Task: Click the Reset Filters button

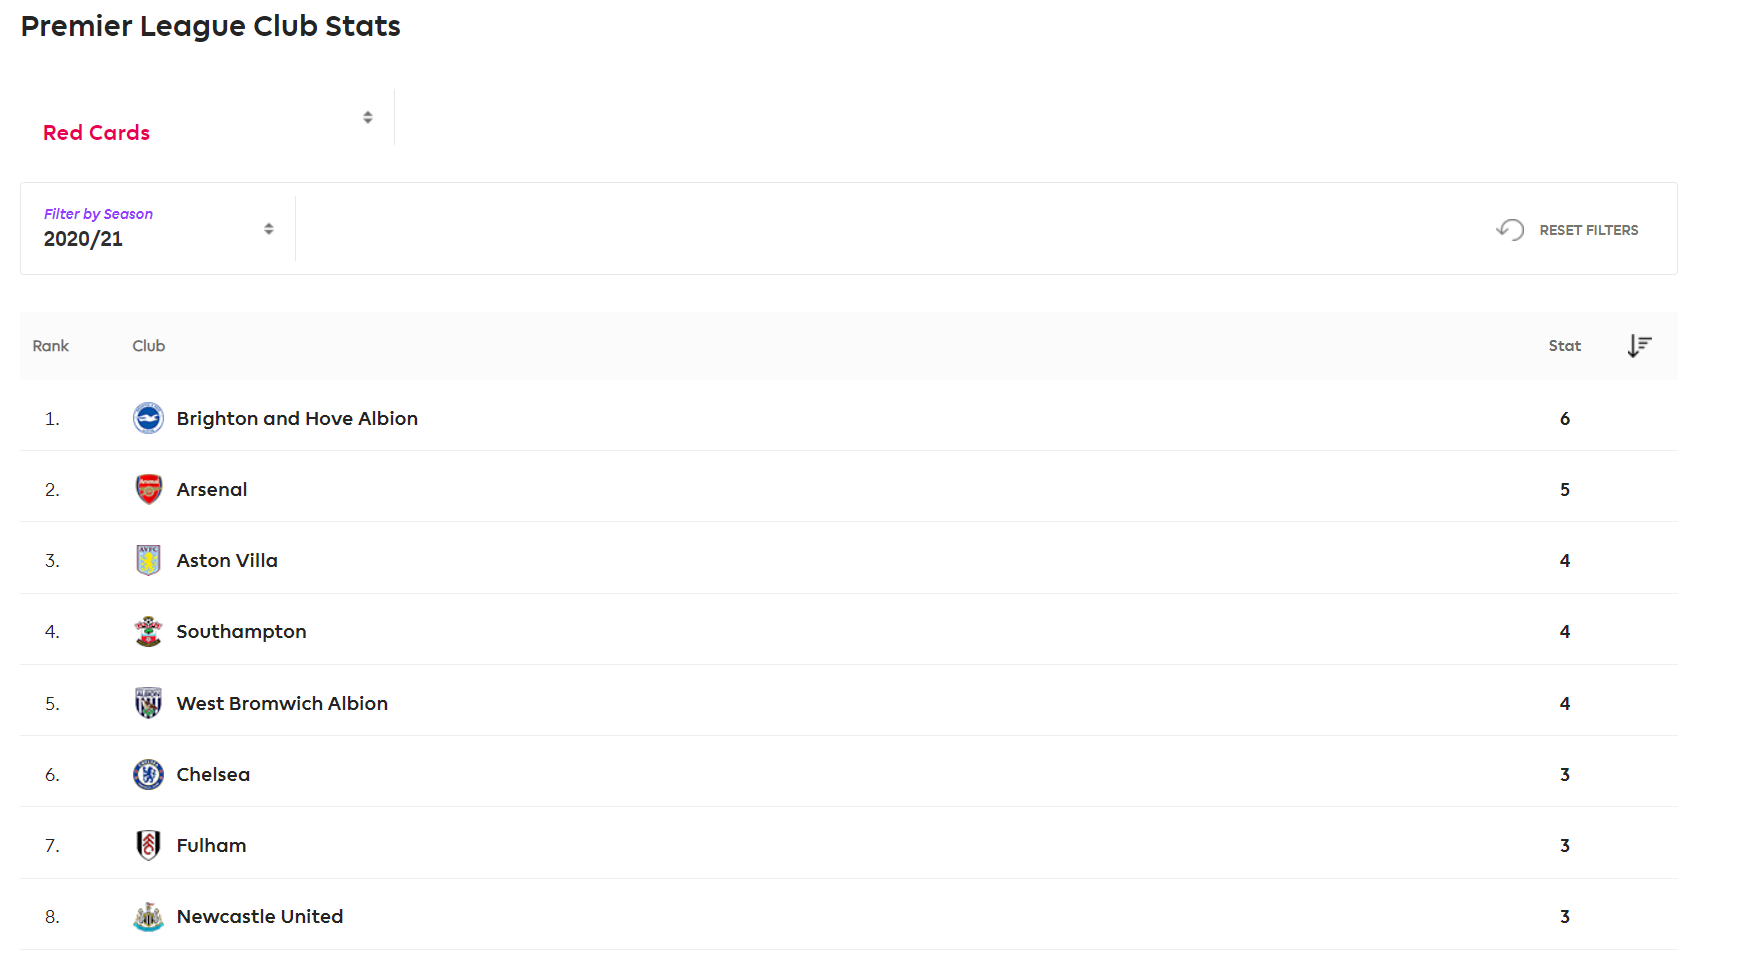Action: (1567, 230)
